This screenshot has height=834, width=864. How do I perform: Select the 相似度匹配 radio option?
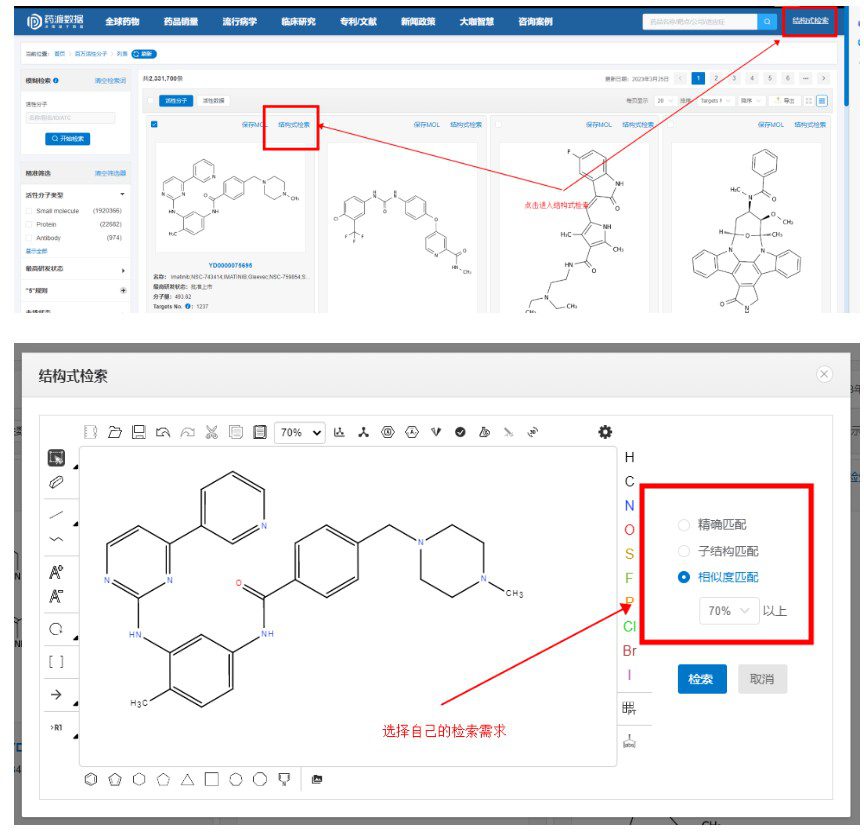[x=683, y=577]
